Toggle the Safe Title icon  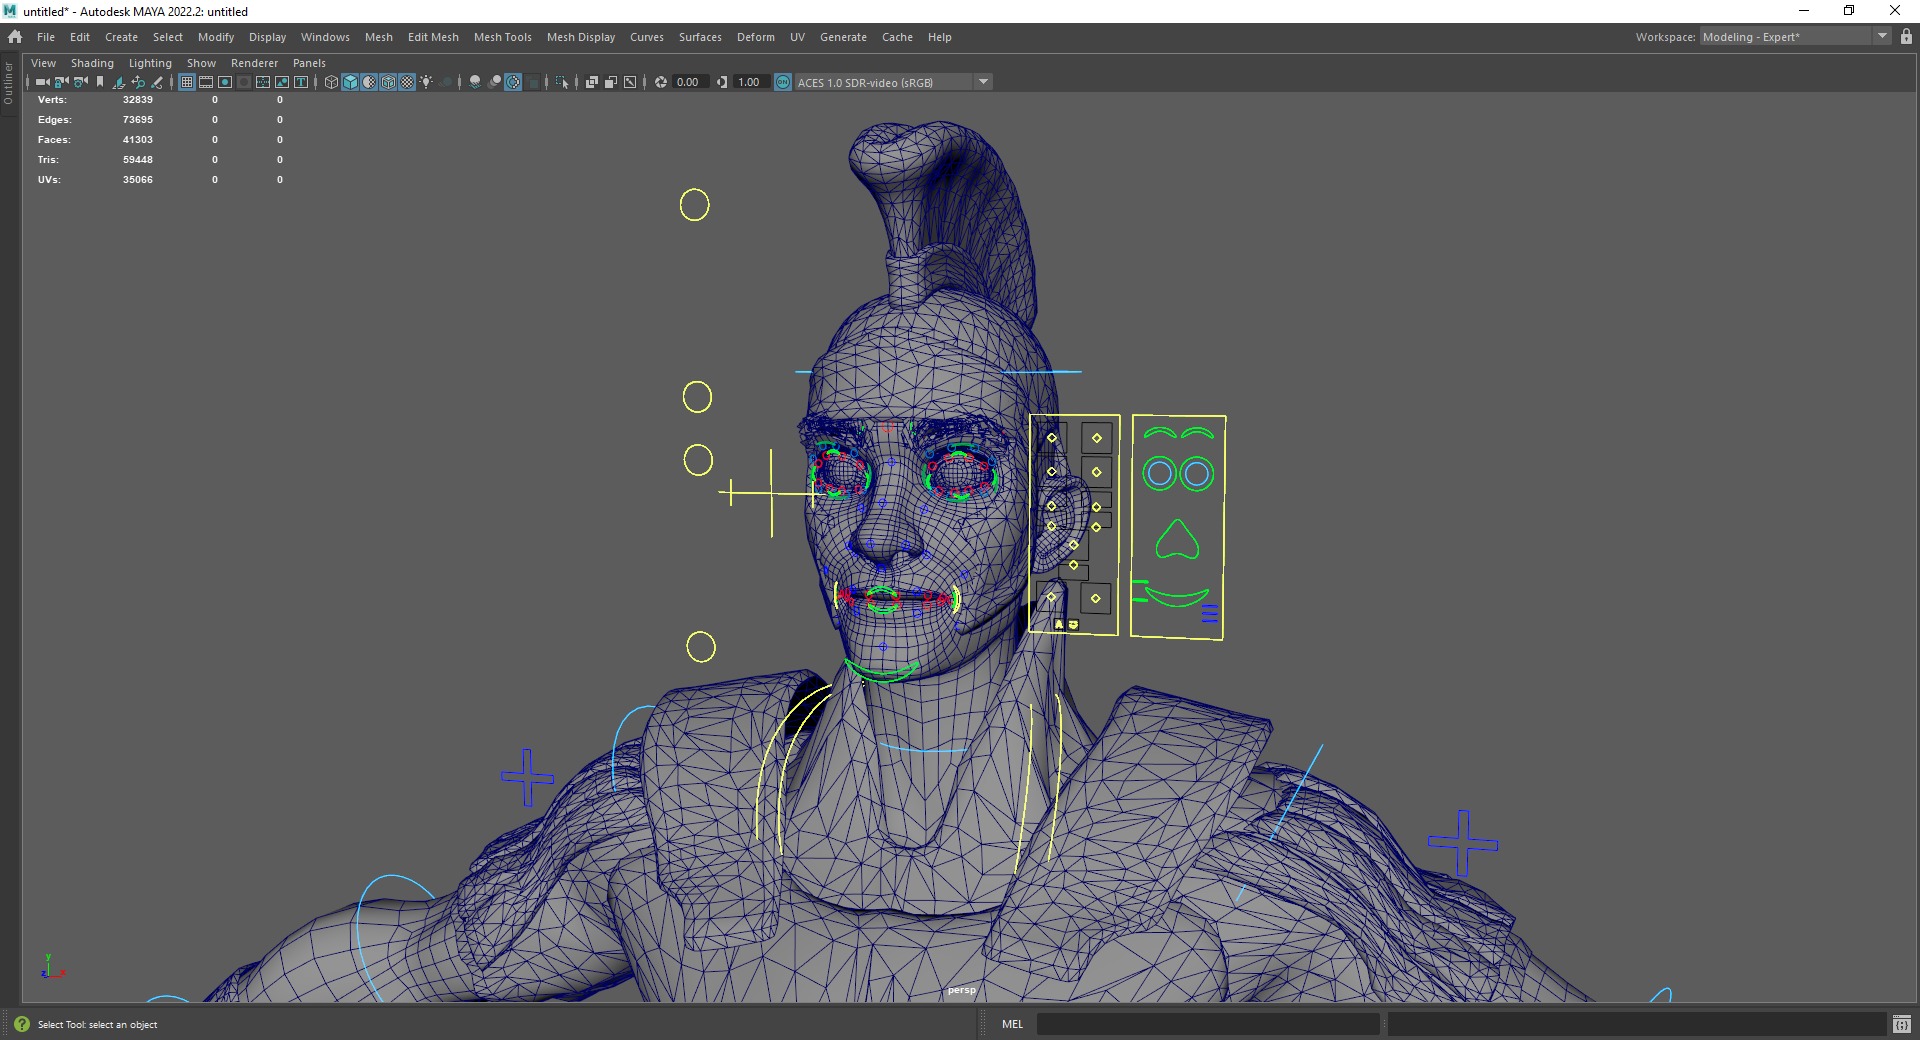[x=301, y=82]
